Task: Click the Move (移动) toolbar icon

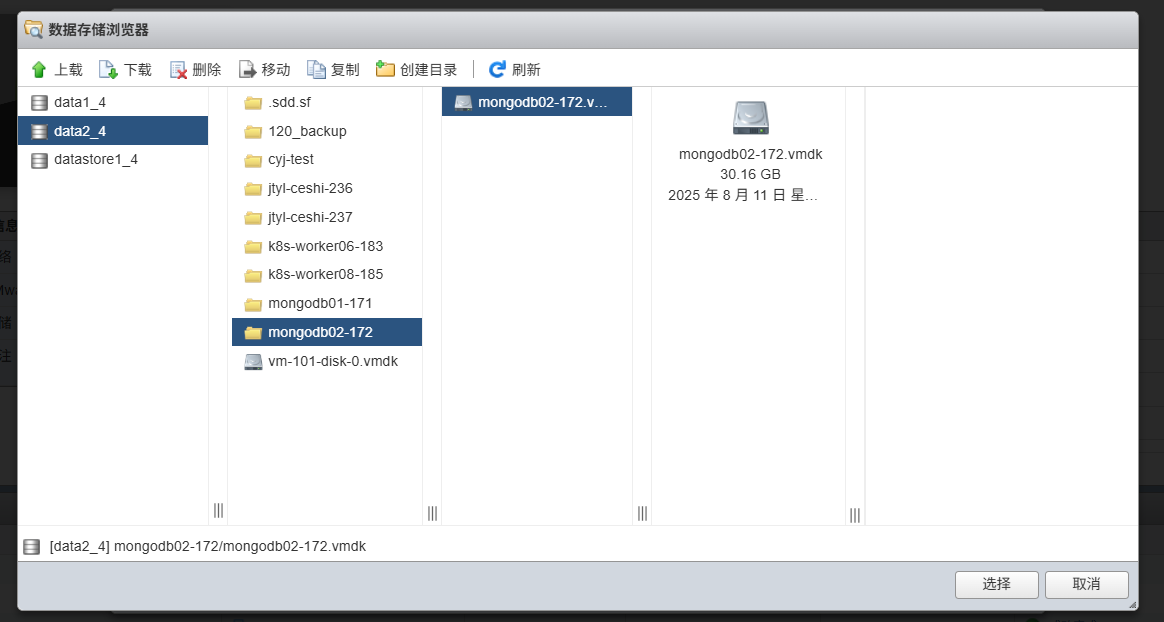Action: (247, 70)
